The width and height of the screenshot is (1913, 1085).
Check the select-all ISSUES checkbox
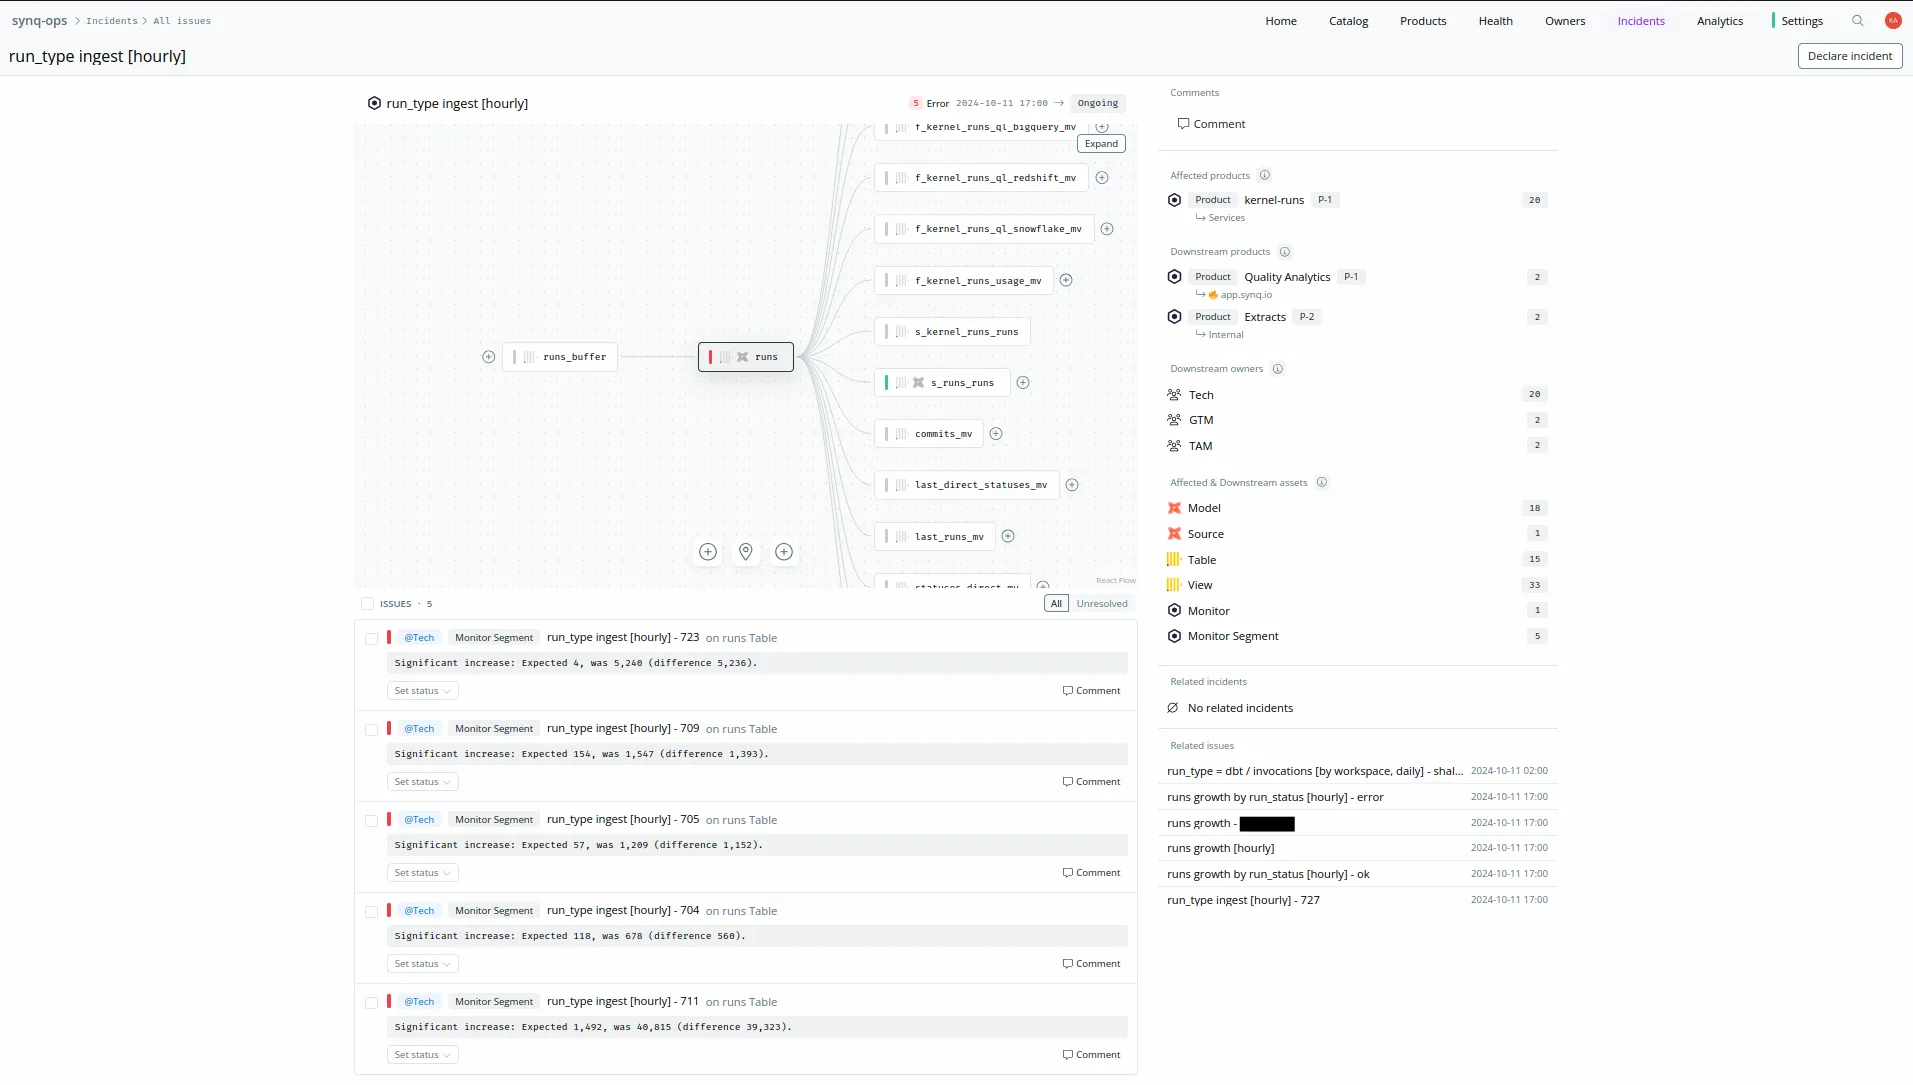368,604
